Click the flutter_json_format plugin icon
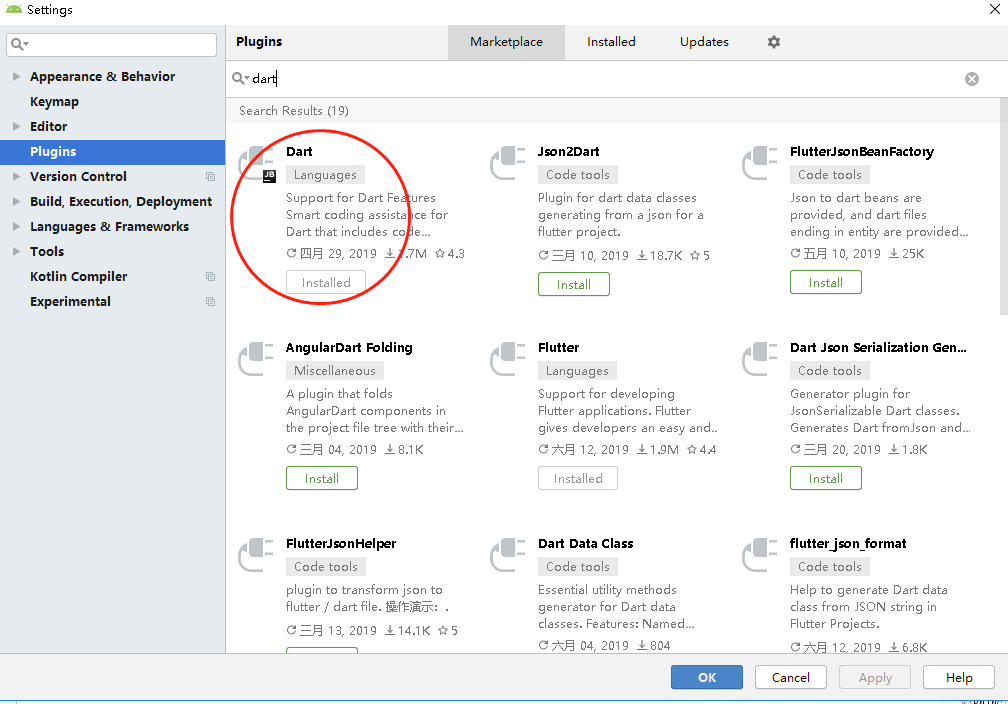1008x704 pixels. pyautogui.click(x=760, y=555)
